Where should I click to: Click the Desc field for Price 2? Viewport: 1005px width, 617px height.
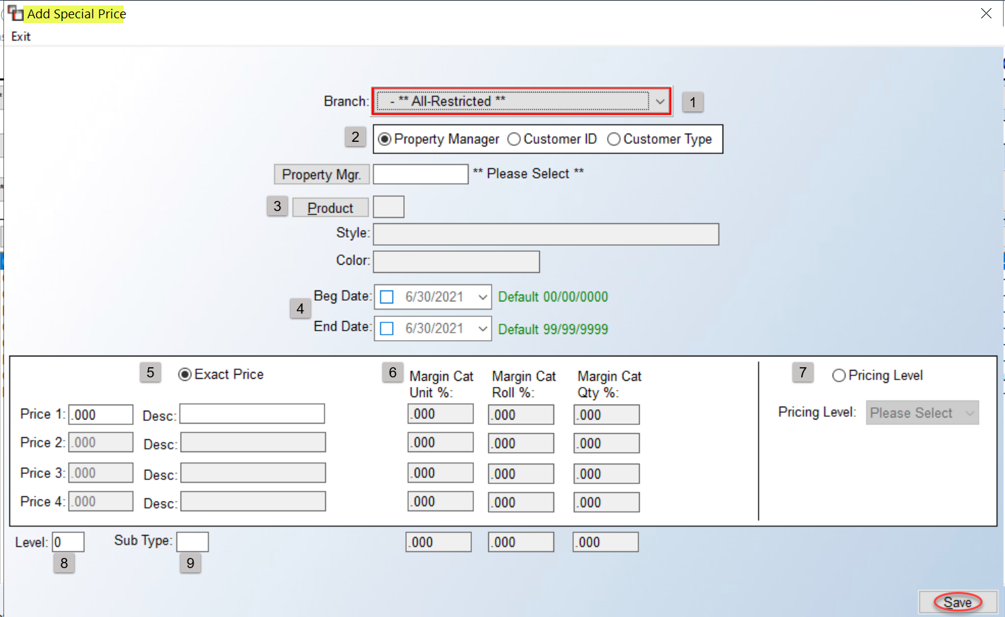click(253, 442)
